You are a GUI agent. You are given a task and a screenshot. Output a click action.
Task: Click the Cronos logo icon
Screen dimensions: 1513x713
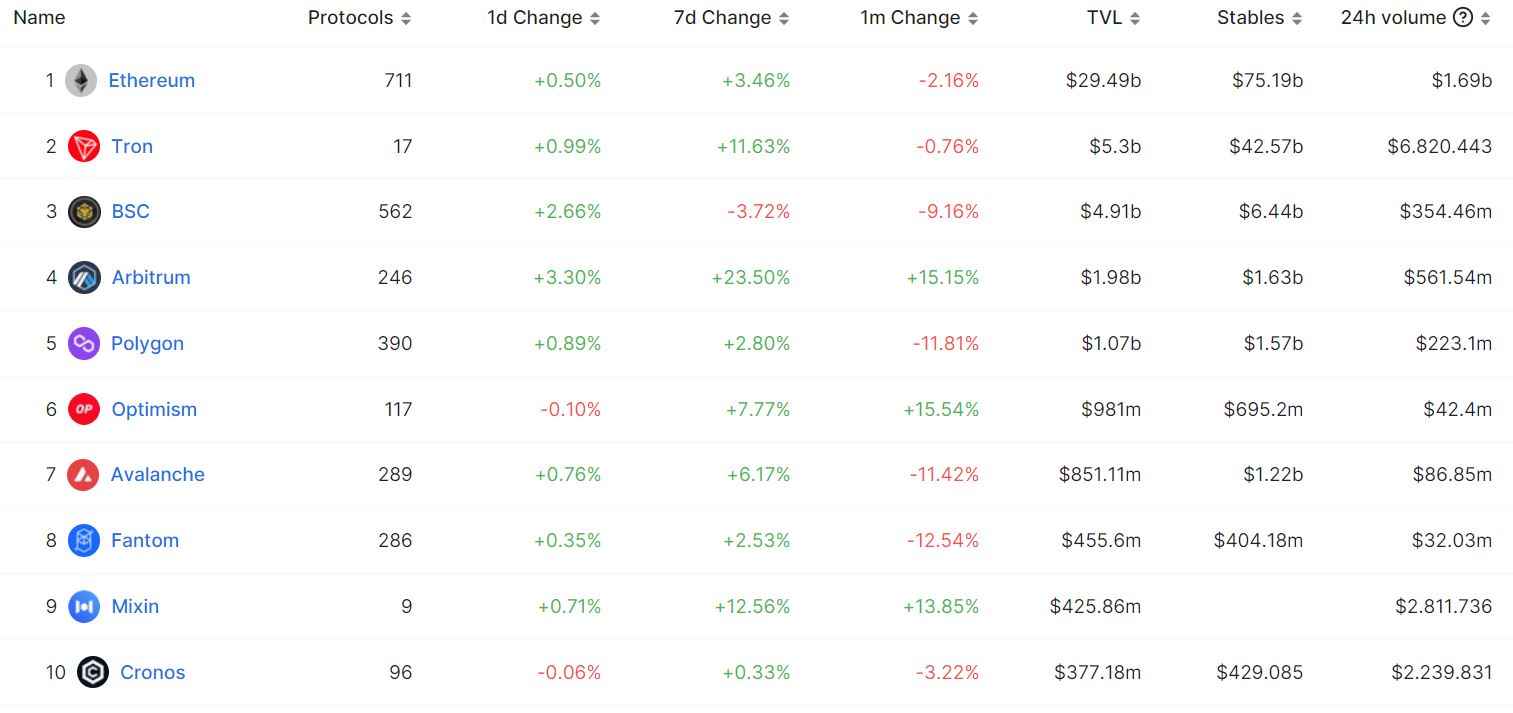93,672
